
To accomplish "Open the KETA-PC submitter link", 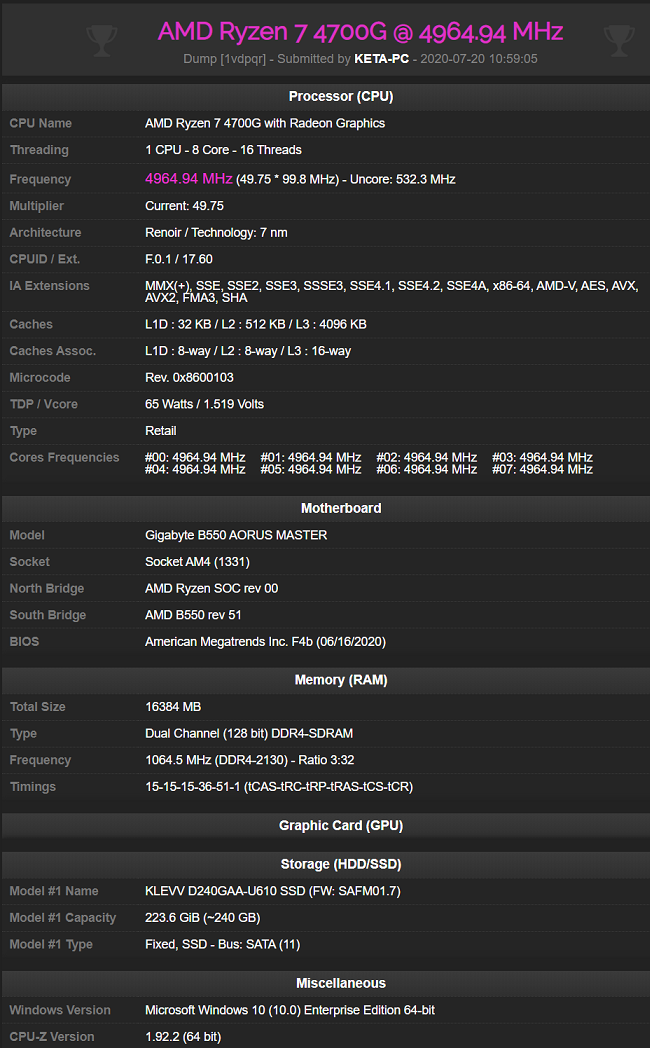I will (381, 59).
